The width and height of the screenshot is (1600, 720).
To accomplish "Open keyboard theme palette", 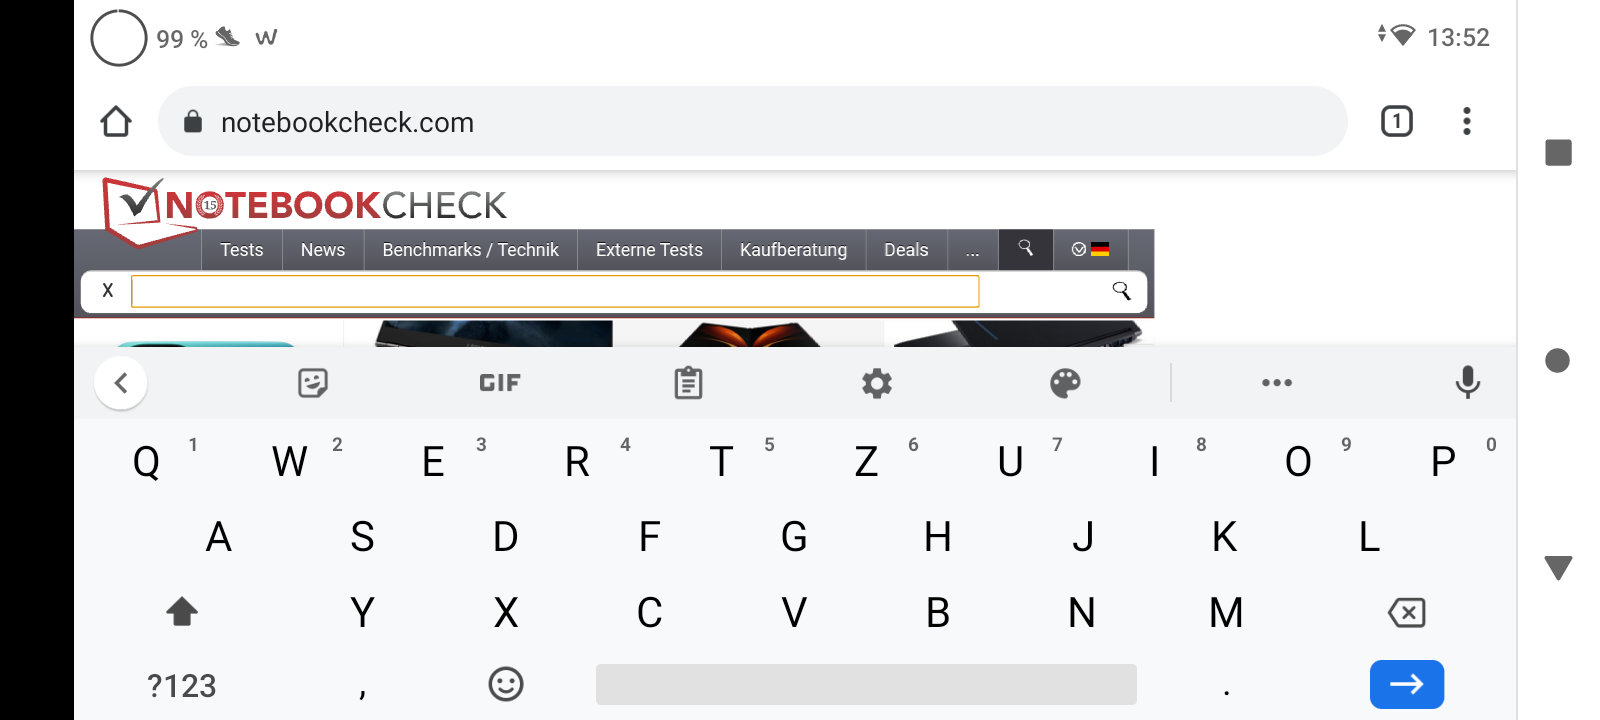I will coord(1065,383).
